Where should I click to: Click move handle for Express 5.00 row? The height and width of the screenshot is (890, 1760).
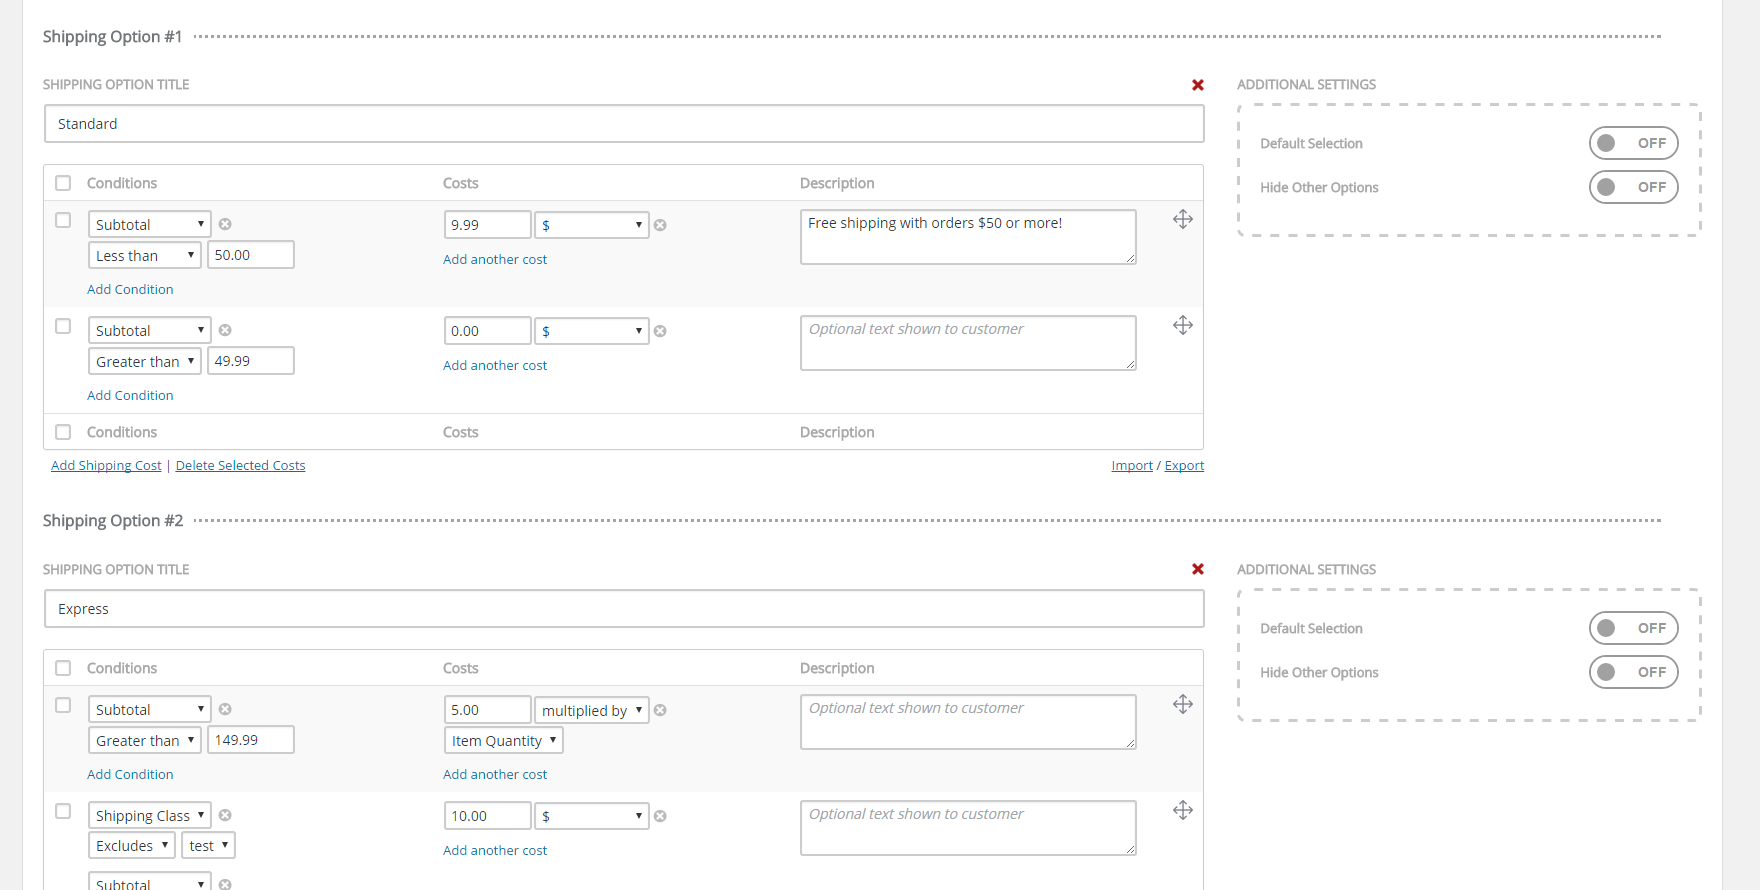[1182, 705]
